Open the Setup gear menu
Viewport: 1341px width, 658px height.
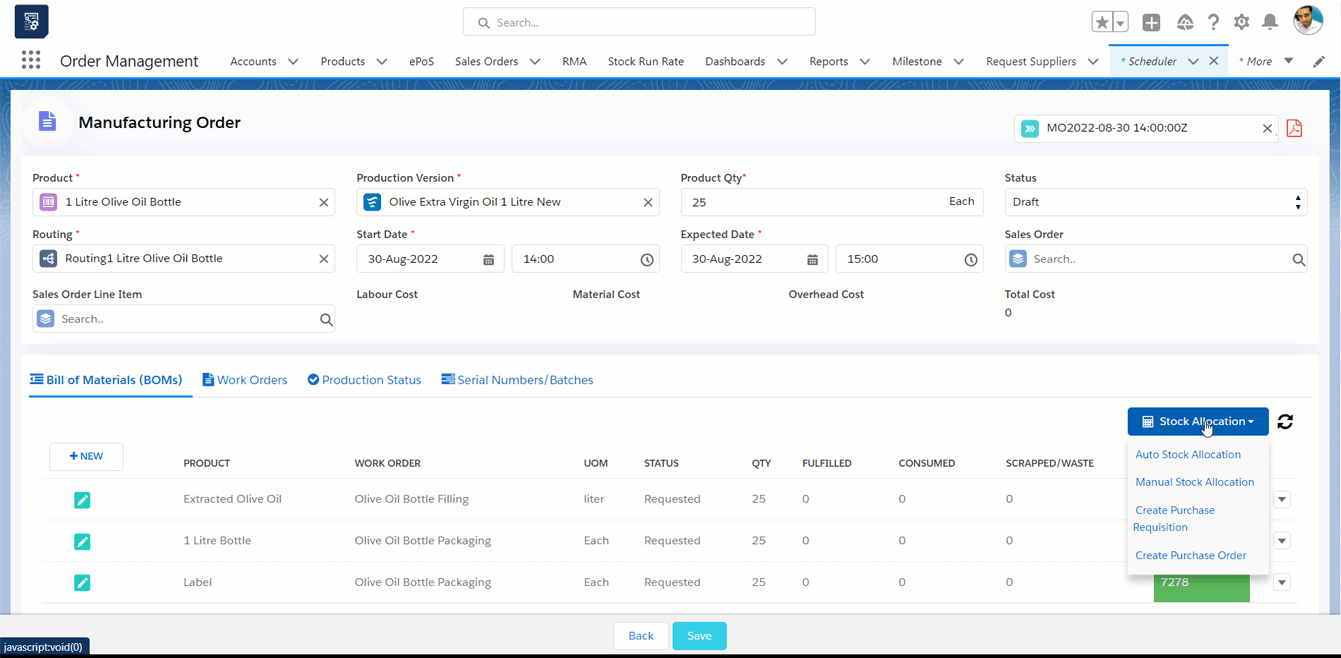tap(1241, 22)
